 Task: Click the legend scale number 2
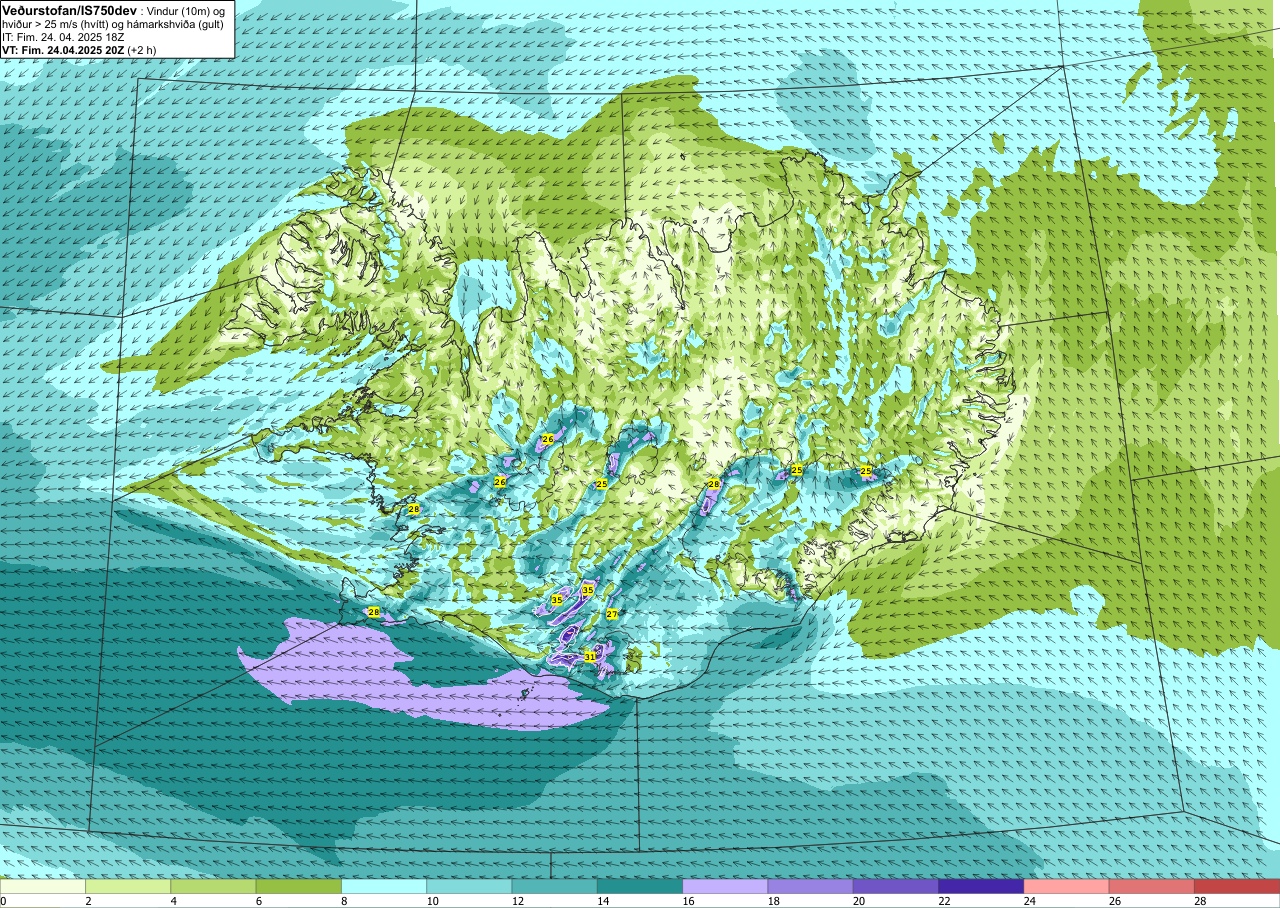(87, 901)
